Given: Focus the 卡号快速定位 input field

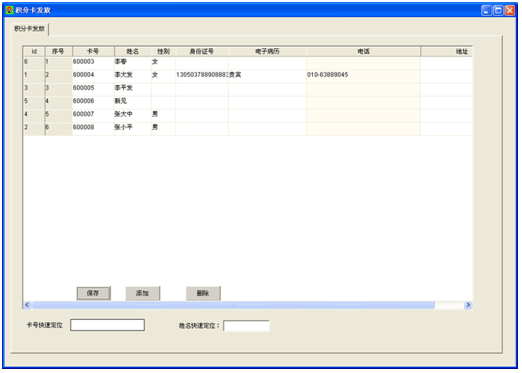Looking at the screenshot, I should 107,325.
